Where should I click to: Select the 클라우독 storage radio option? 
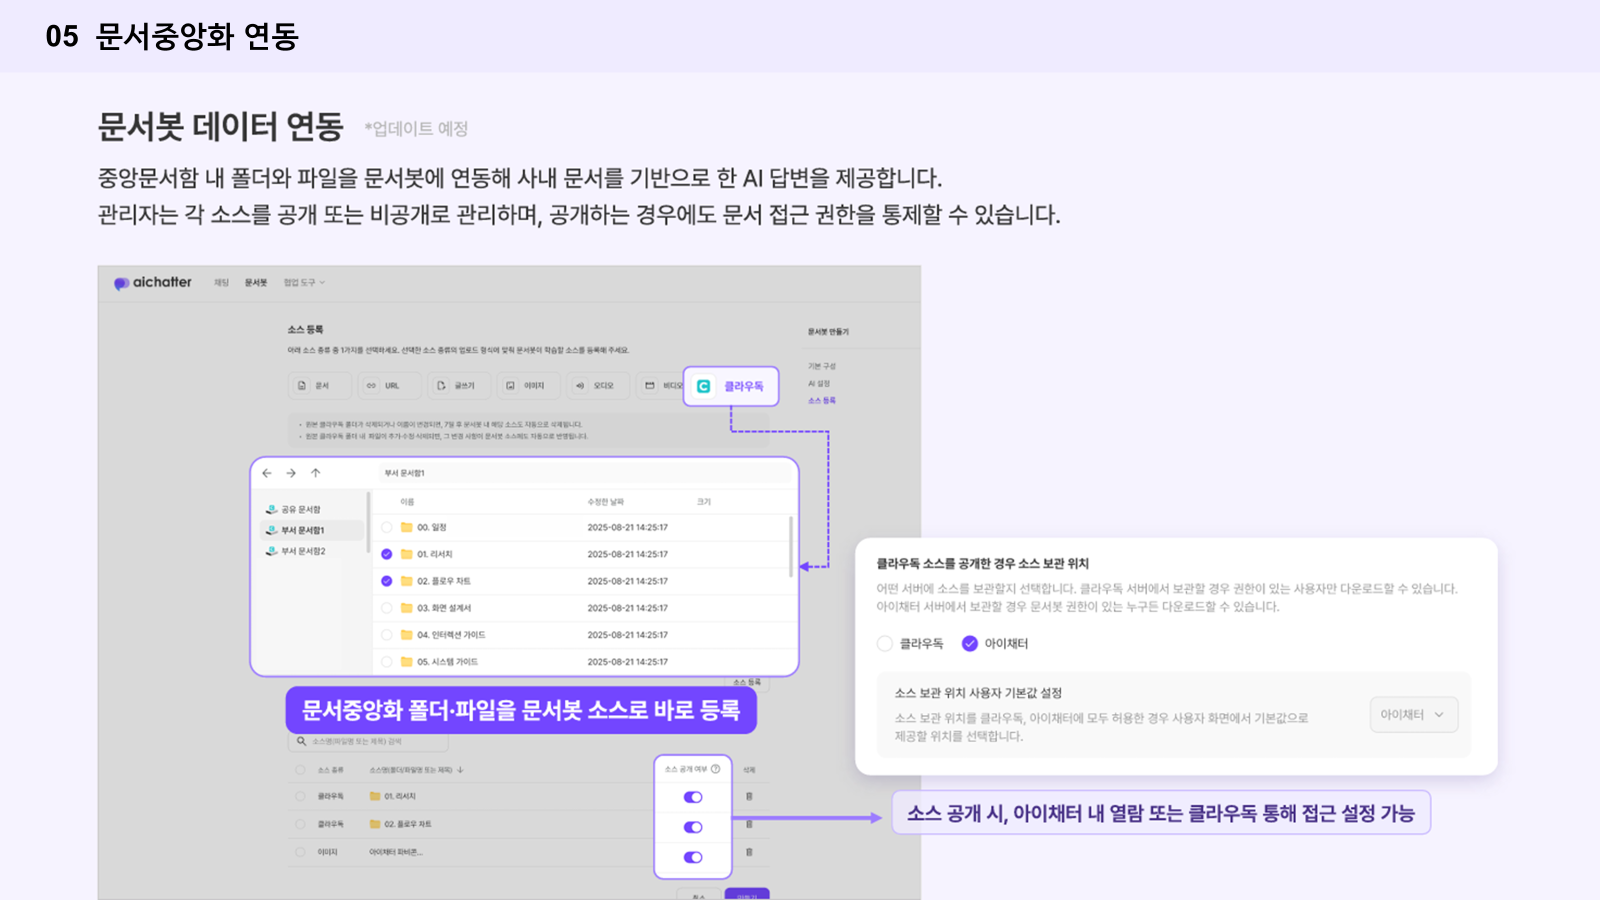tap(885, 644)
